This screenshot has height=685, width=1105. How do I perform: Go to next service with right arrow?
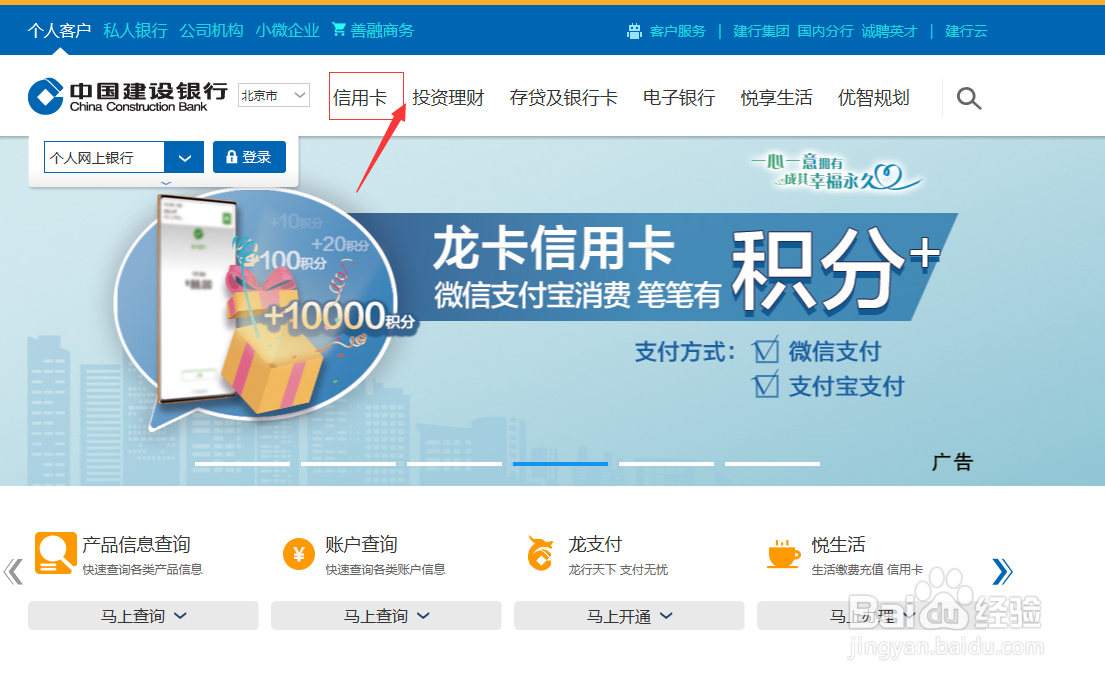[x=1002, y=572]
